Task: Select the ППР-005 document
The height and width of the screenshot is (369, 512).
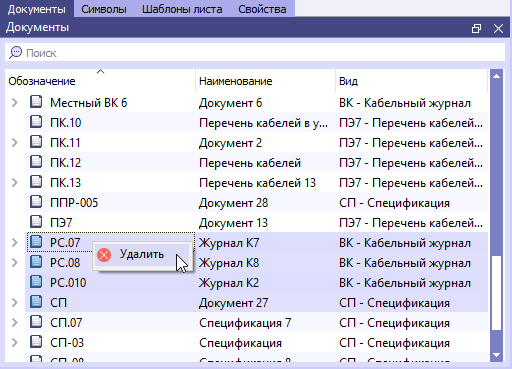Action: [74, 203]
